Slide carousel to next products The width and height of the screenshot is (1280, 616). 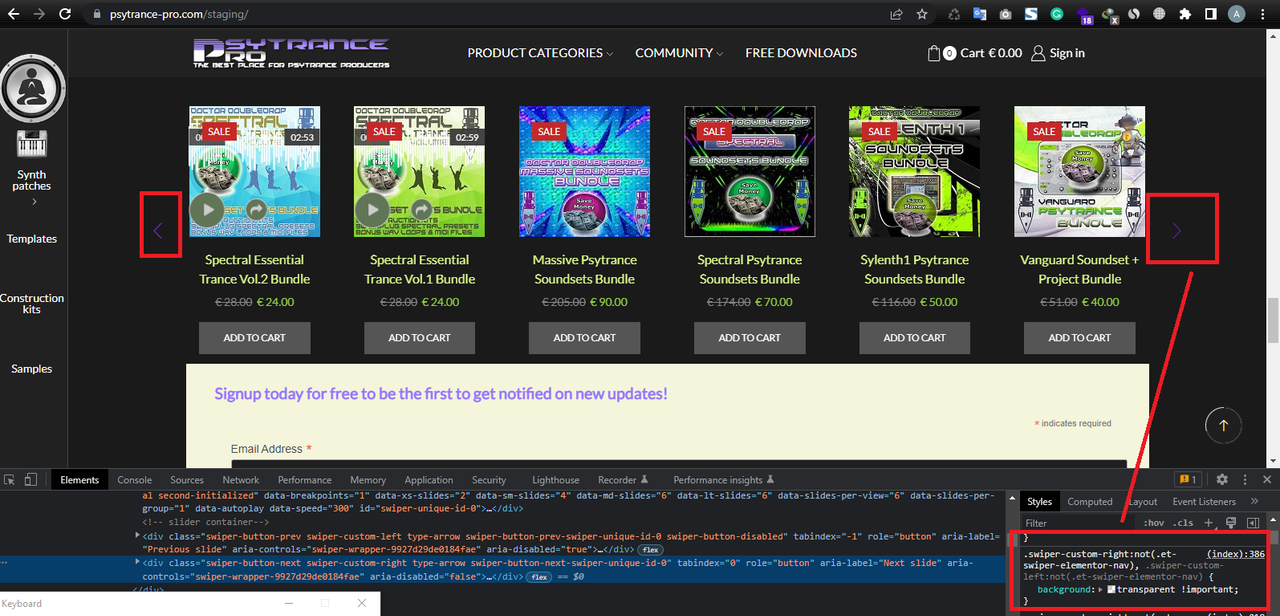(x=1177, y=231)
